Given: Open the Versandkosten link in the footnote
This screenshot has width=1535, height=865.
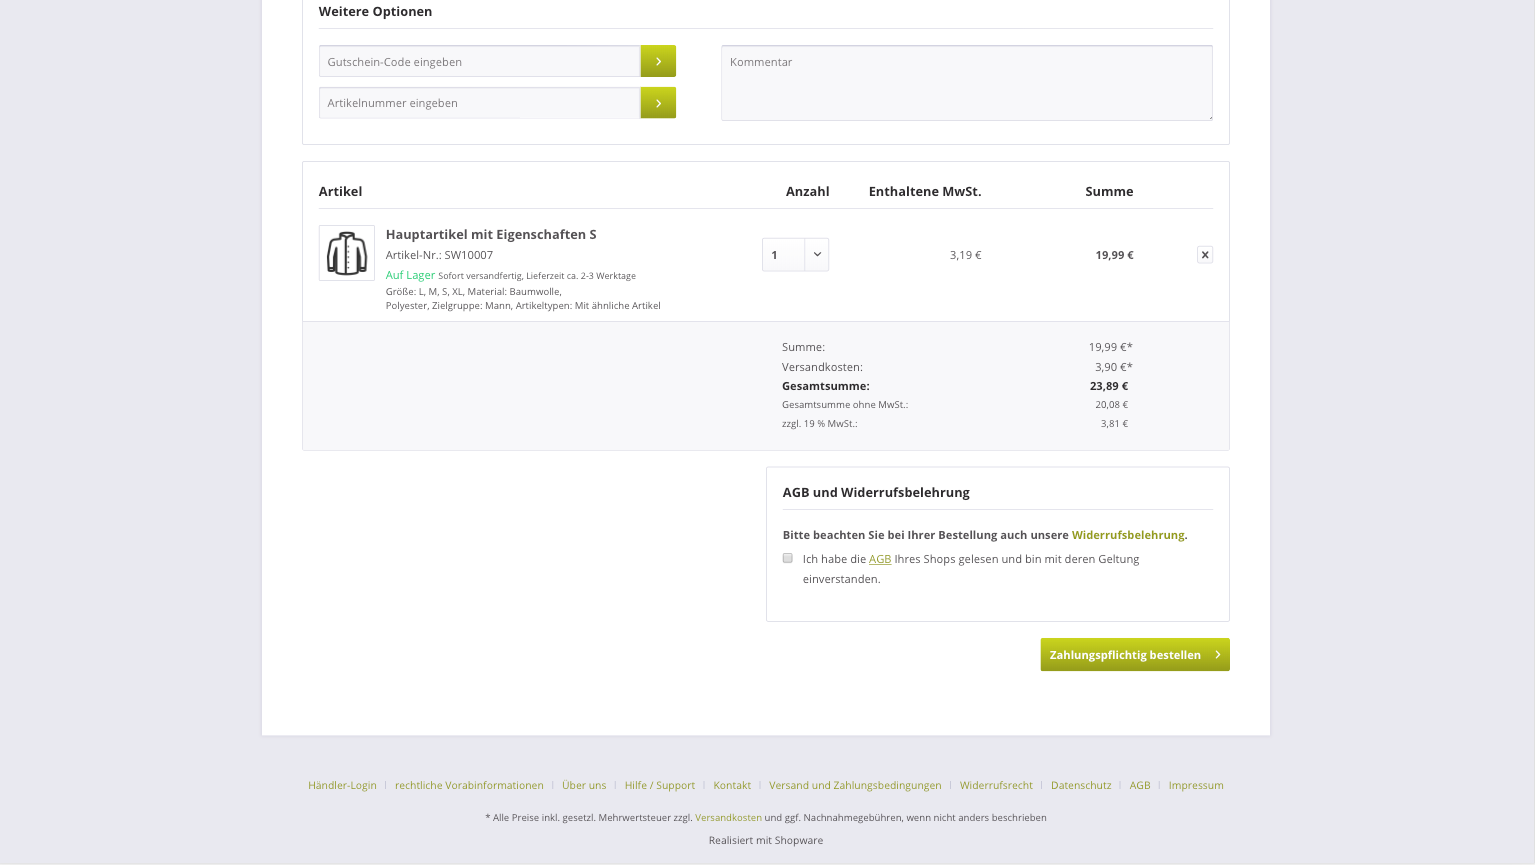Looking at the screenshot, I should tap(728, 817).
